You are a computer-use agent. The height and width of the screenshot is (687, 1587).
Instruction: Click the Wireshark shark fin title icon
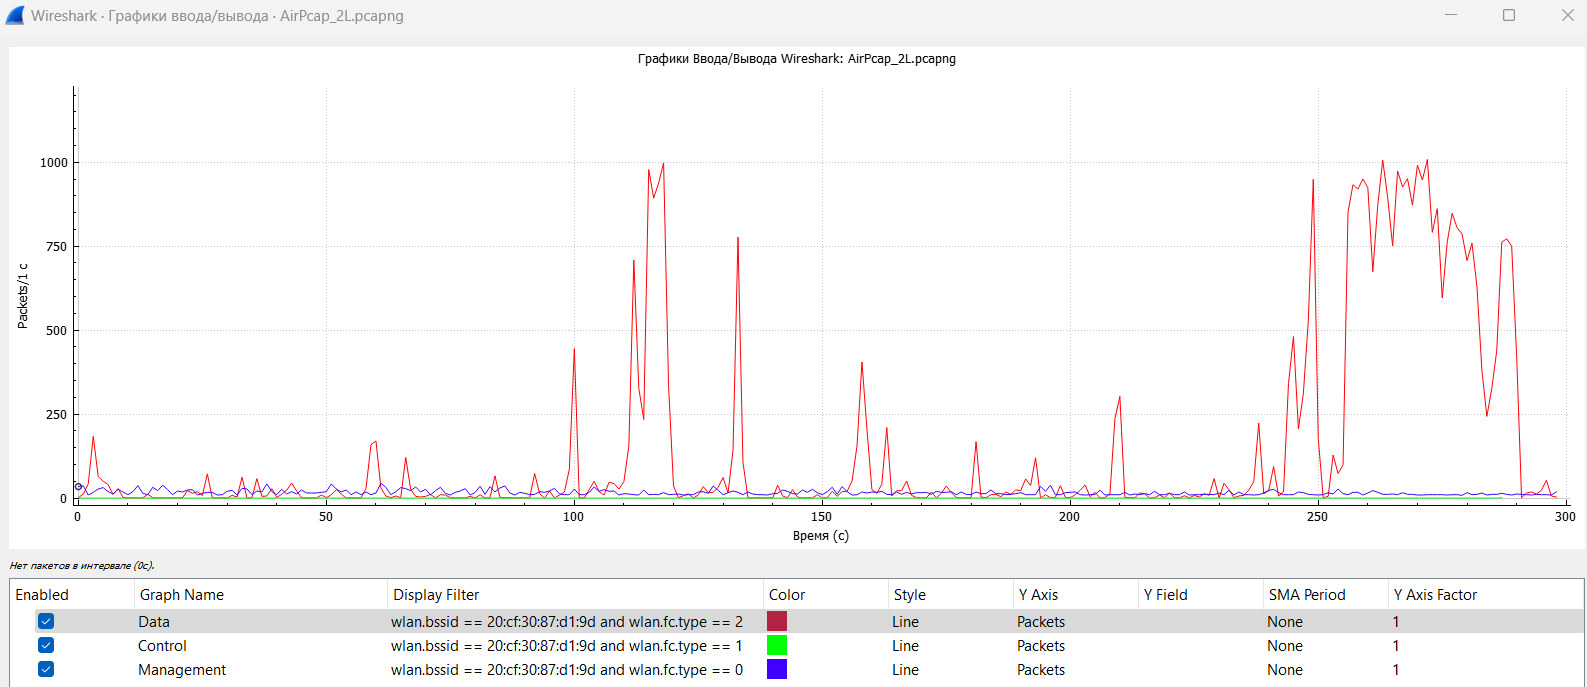(x=14, y=15)
